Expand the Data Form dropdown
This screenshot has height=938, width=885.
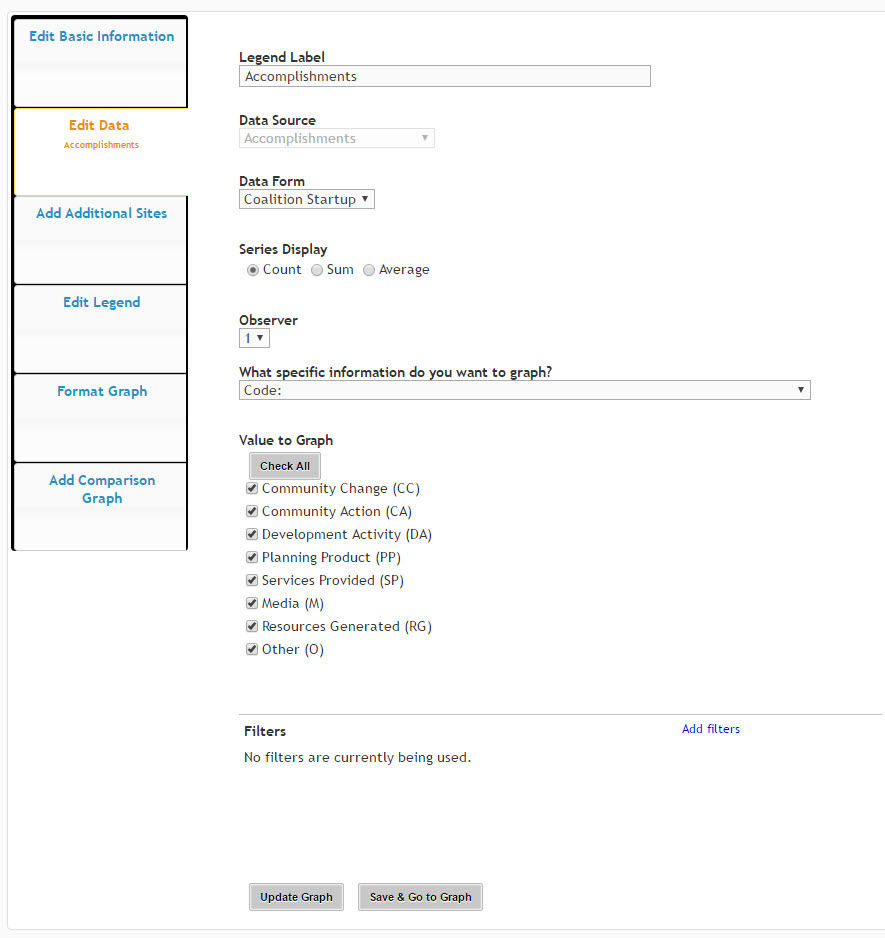click(x=306, y=199)
